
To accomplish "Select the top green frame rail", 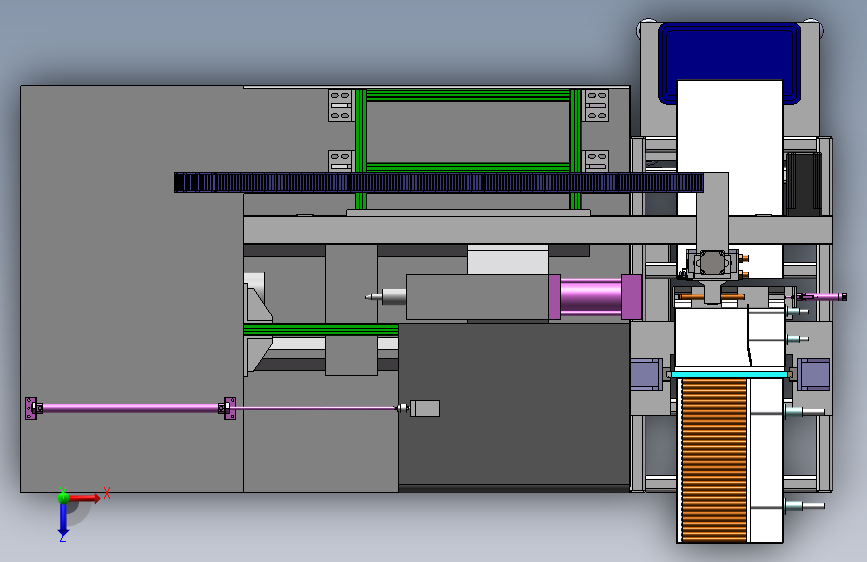I will [468, 95].
